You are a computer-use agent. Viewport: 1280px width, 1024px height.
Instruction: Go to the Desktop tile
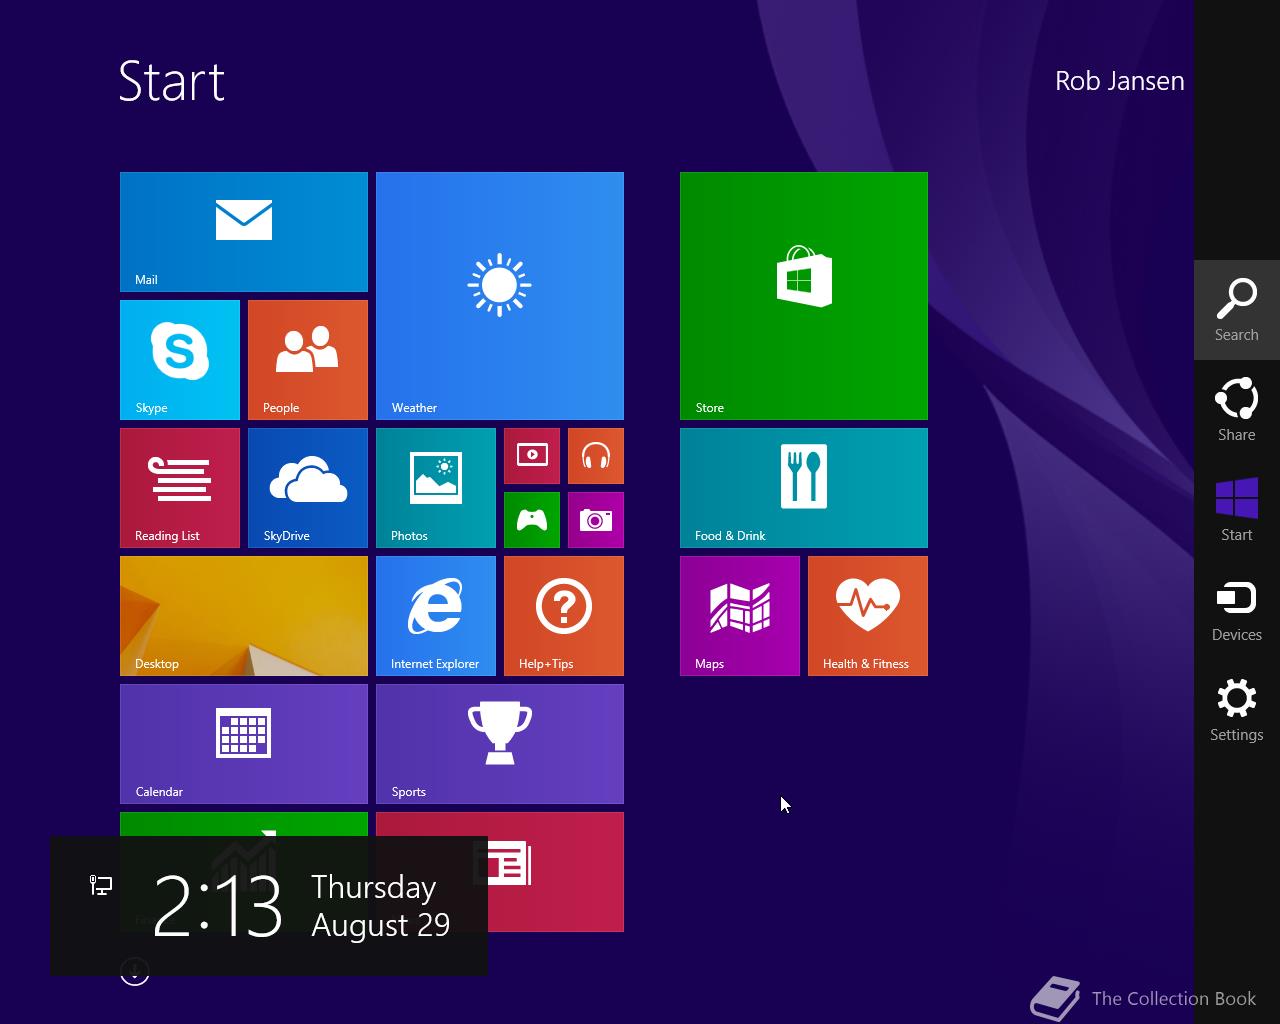click(x=244, y=616)
